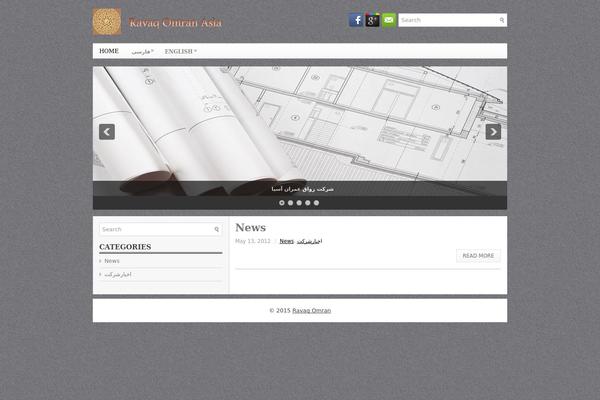Select the fourth slider pagination dot

pyautogui.click(x=308, y=203)
